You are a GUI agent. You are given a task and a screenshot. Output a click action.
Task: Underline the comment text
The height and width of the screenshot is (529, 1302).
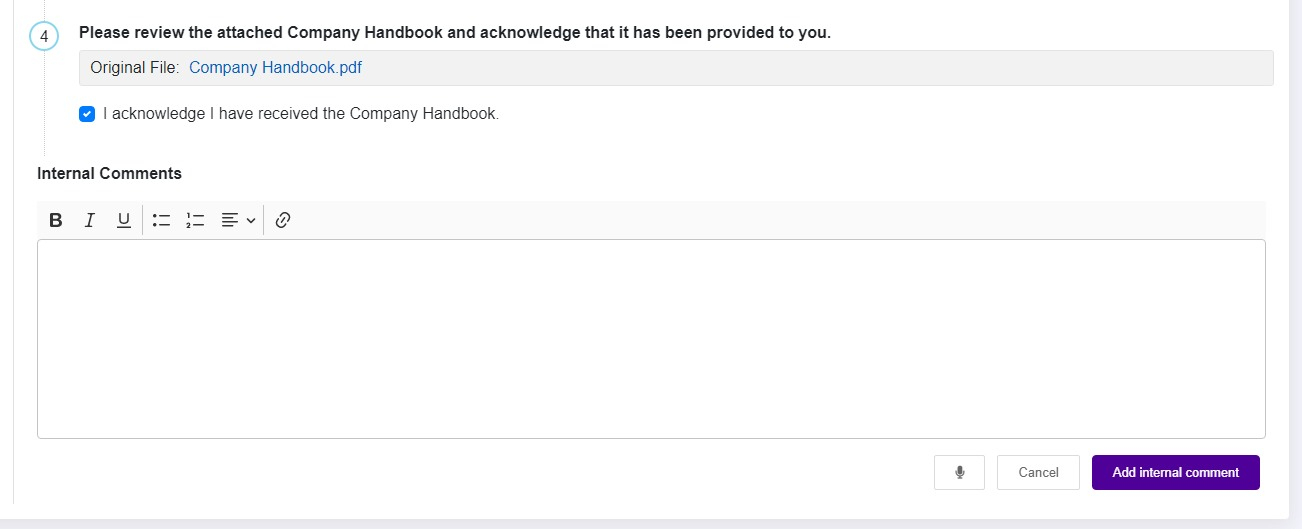[123, 220]
